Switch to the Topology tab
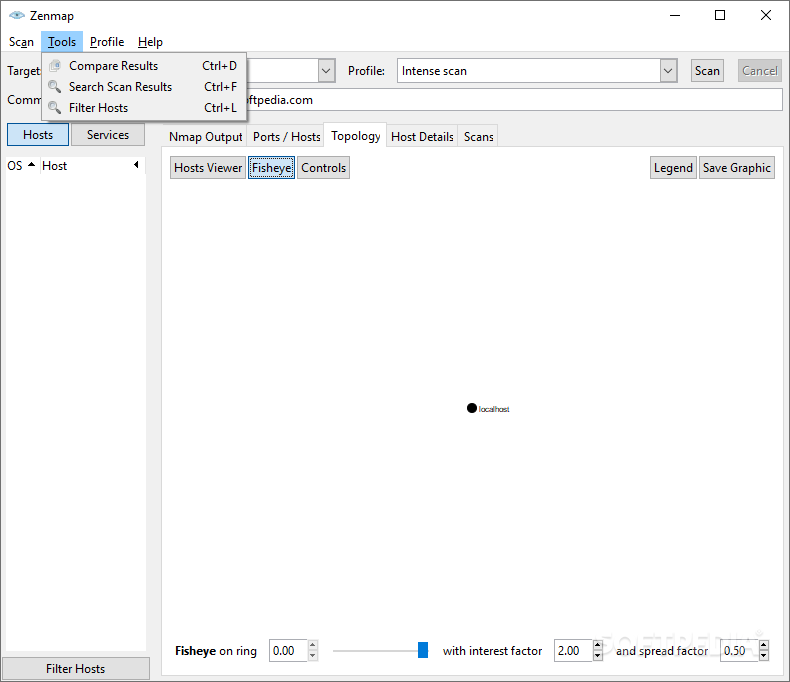 tap(356, 136)
